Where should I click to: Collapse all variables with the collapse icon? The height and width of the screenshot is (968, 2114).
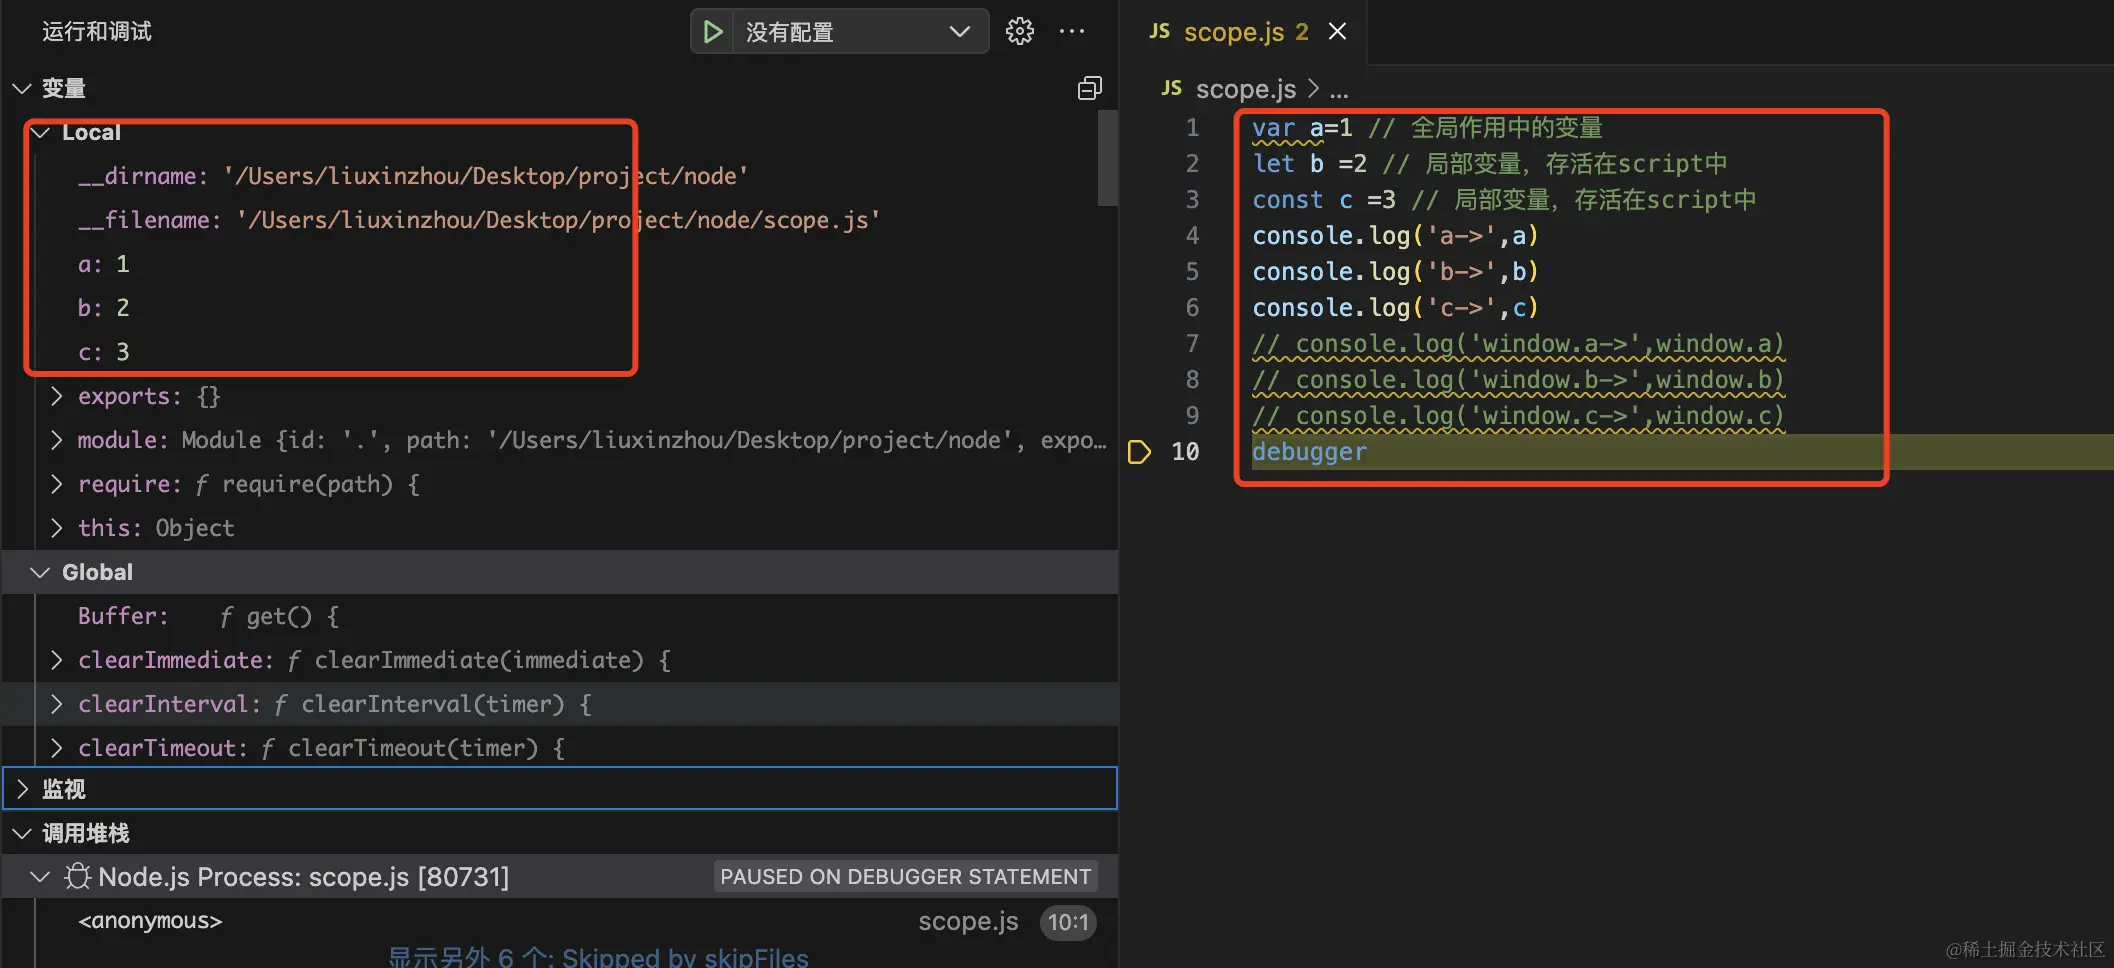[1090, 89]
